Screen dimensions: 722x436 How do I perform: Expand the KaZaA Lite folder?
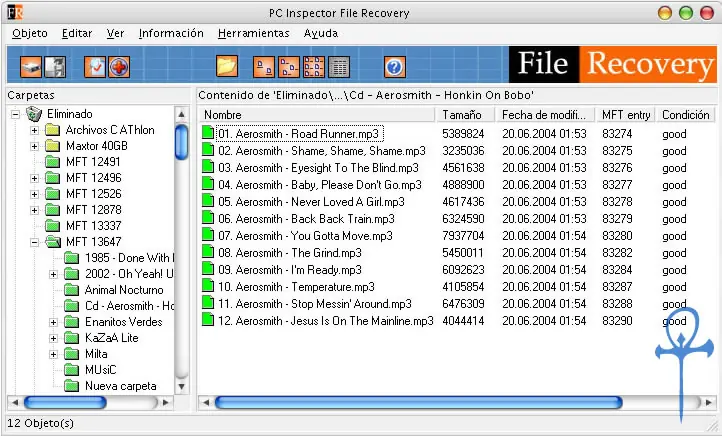(x=53, y=338)
